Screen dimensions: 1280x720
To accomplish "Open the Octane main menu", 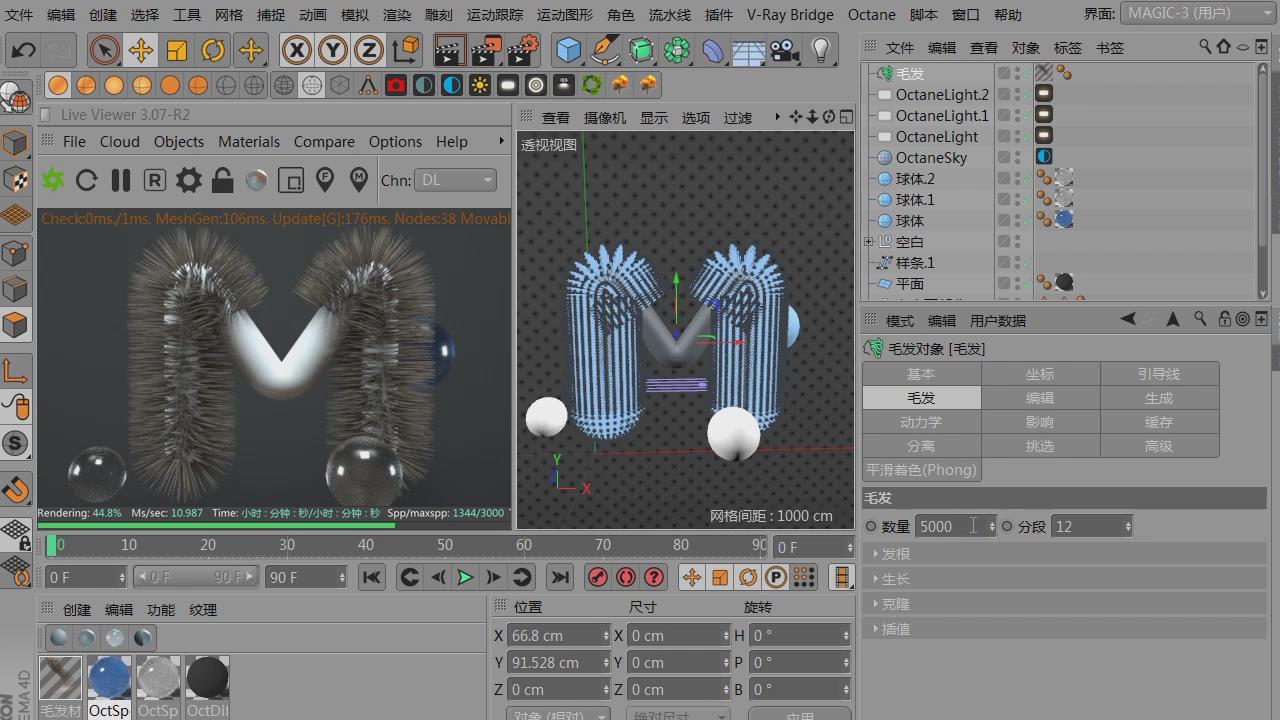I will pyautogui.click(x=871, y=15).
